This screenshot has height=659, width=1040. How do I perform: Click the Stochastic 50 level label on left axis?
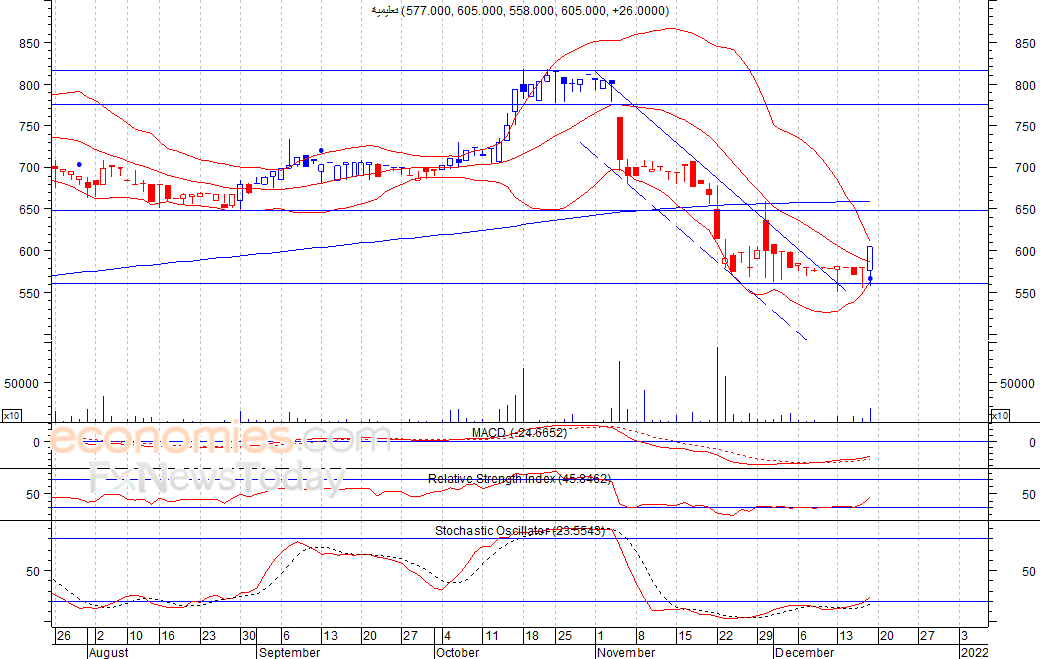click(33, 571)
